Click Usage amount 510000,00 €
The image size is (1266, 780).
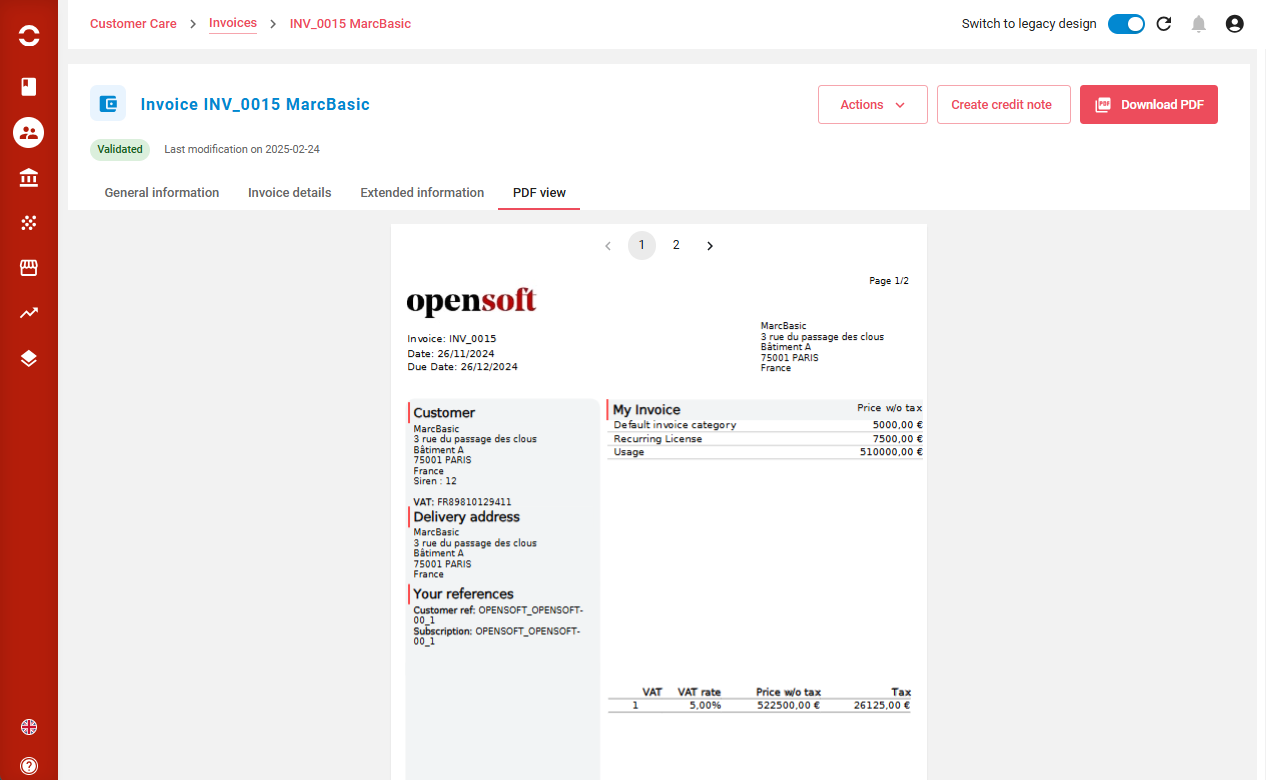[891, 452]
